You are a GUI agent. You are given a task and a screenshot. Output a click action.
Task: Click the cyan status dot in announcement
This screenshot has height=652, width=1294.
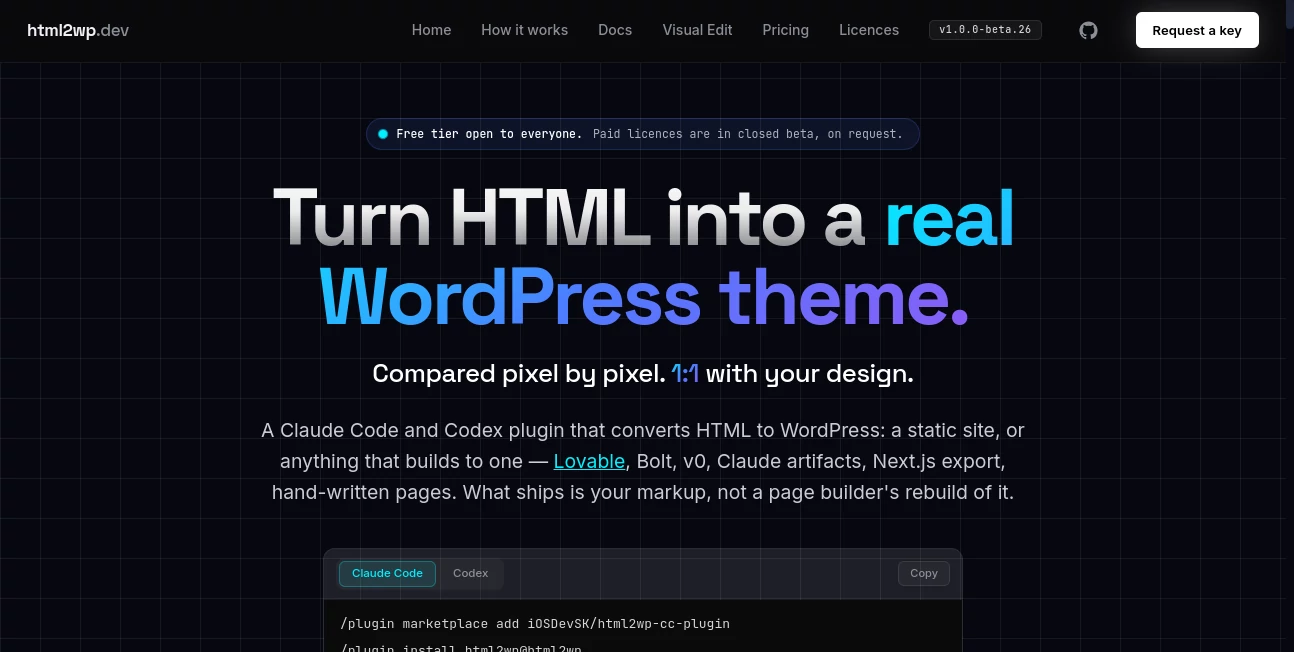[383, 134]
